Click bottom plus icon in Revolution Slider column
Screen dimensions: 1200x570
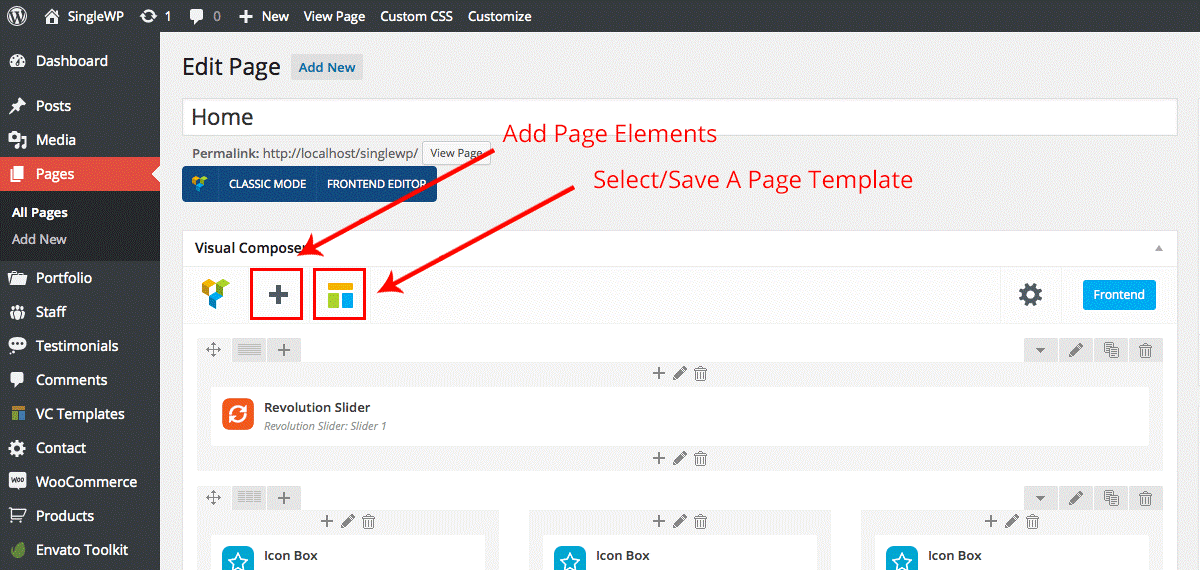tap(659, 458)
